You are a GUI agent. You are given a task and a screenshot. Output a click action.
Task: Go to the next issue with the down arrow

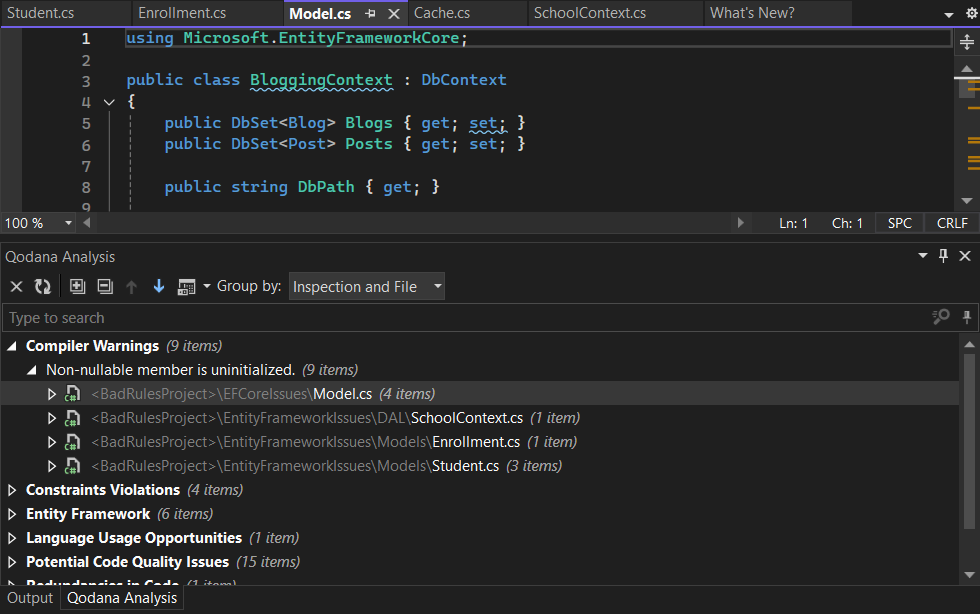click(x=158, y=286)
